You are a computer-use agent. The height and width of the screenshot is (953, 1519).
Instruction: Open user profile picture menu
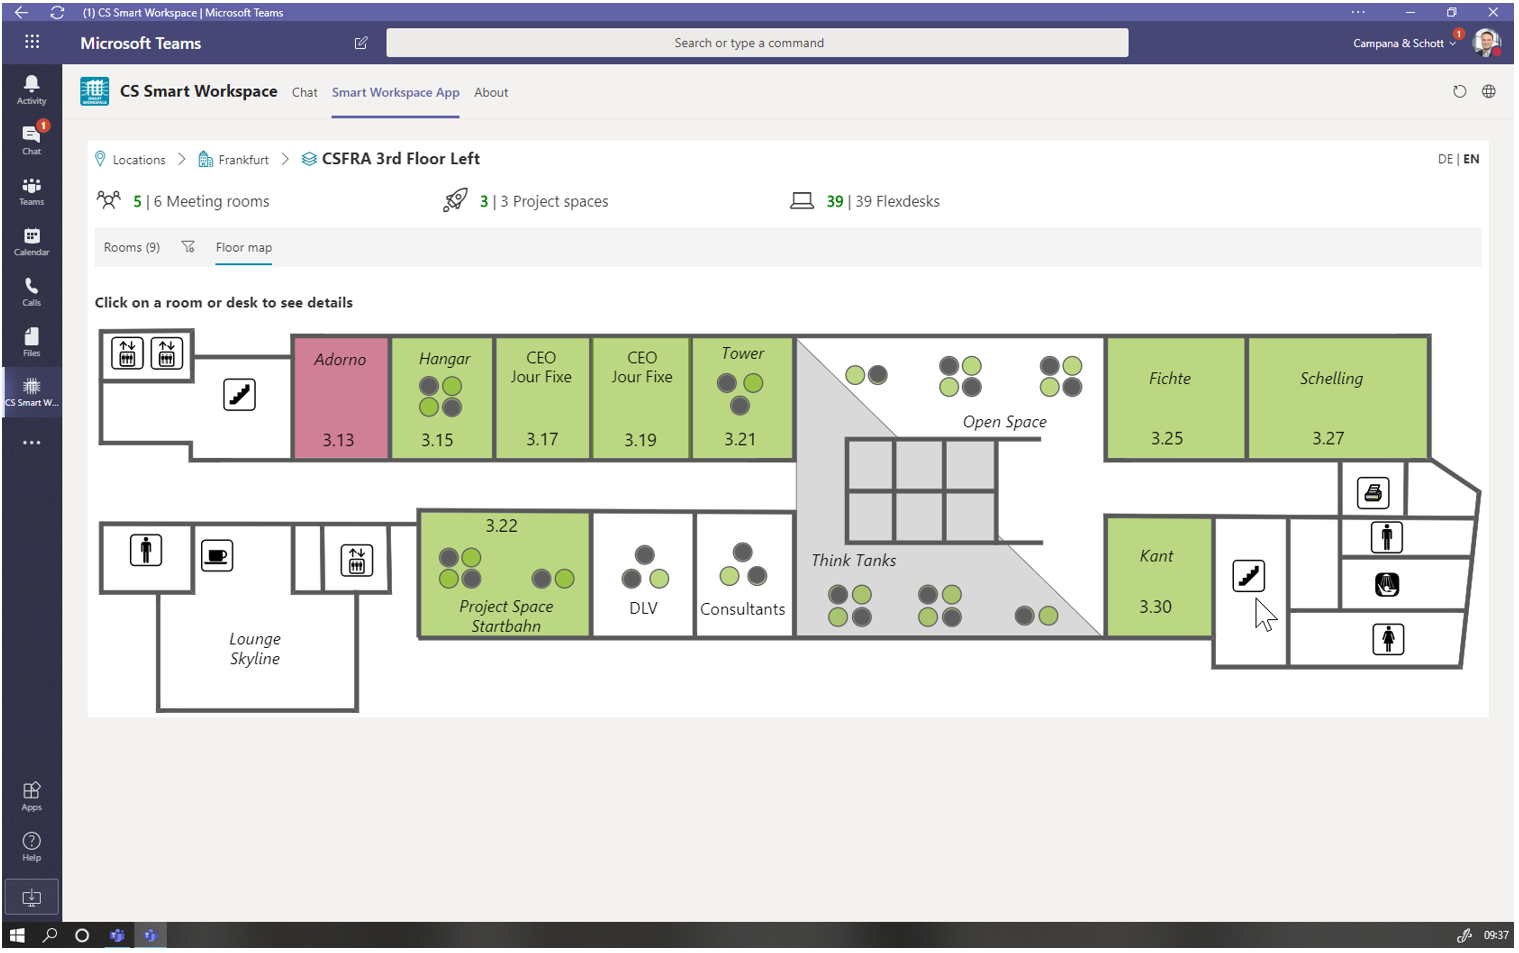click(x=1486, y=43)
